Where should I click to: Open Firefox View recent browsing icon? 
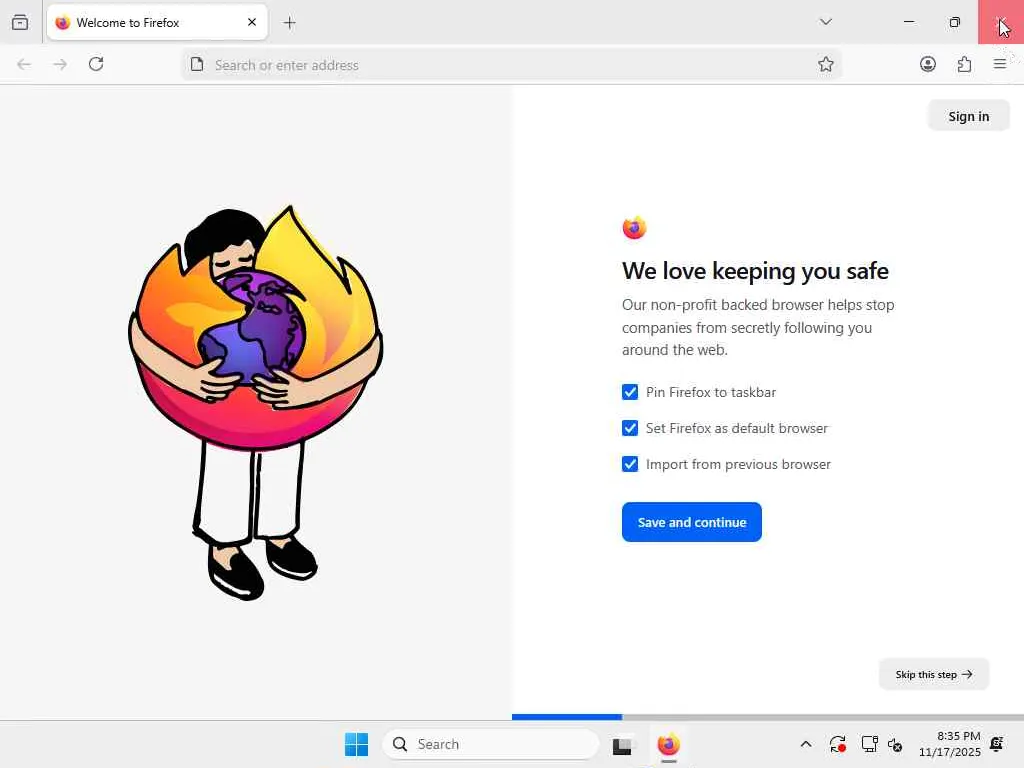[x=20, y=22]
